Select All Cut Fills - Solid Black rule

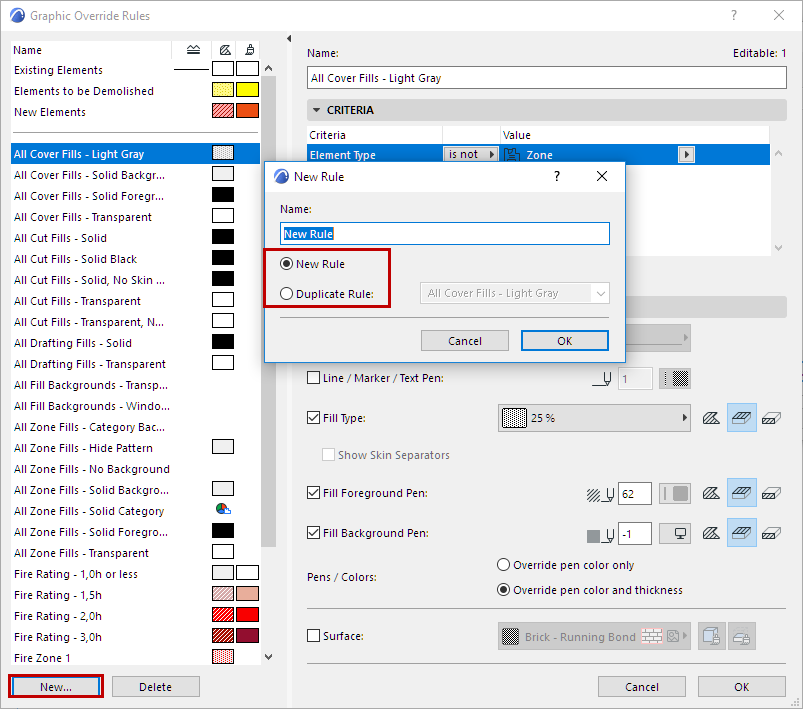tap(136, 259)
